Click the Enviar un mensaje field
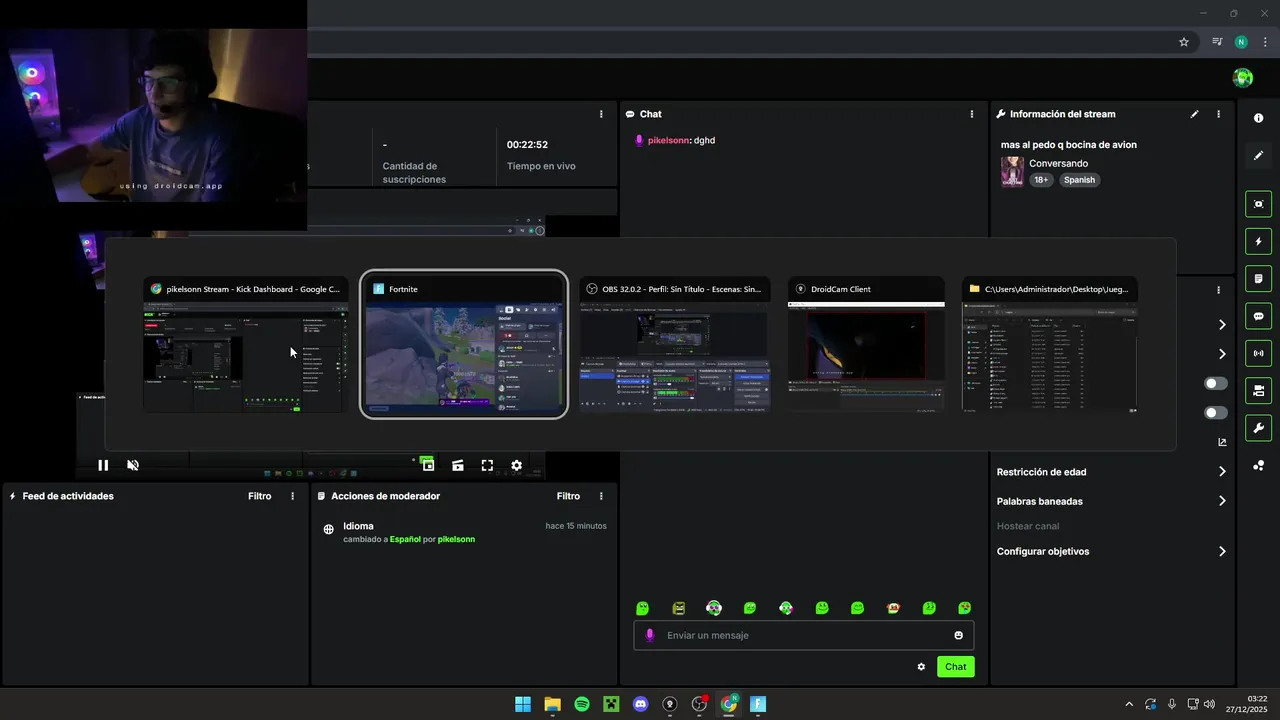This screenshot has height=720, width=1280. (x=804, y=635)
